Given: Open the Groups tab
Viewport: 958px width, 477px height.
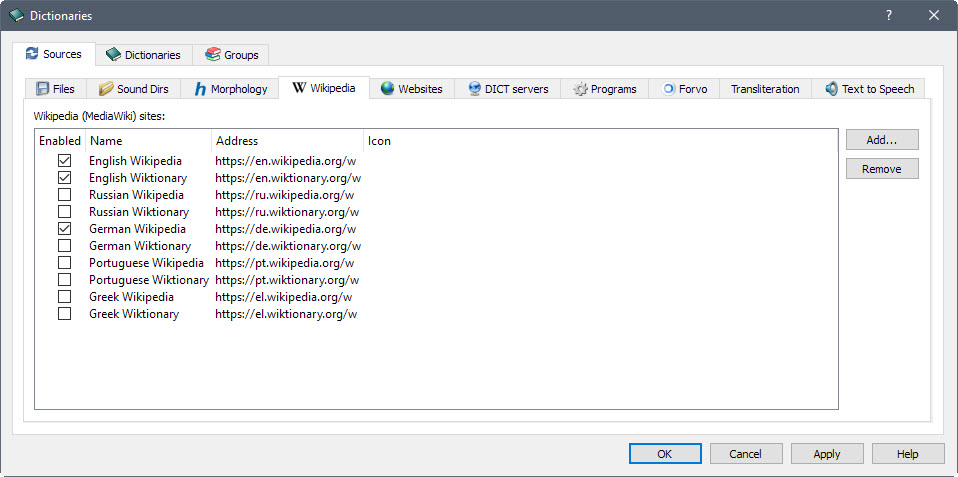Looking at the screenshot, I should [231, 54].
